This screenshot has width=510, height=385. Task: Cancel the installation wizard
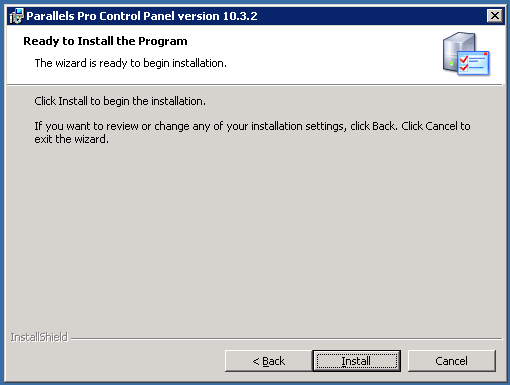point(452,361)
